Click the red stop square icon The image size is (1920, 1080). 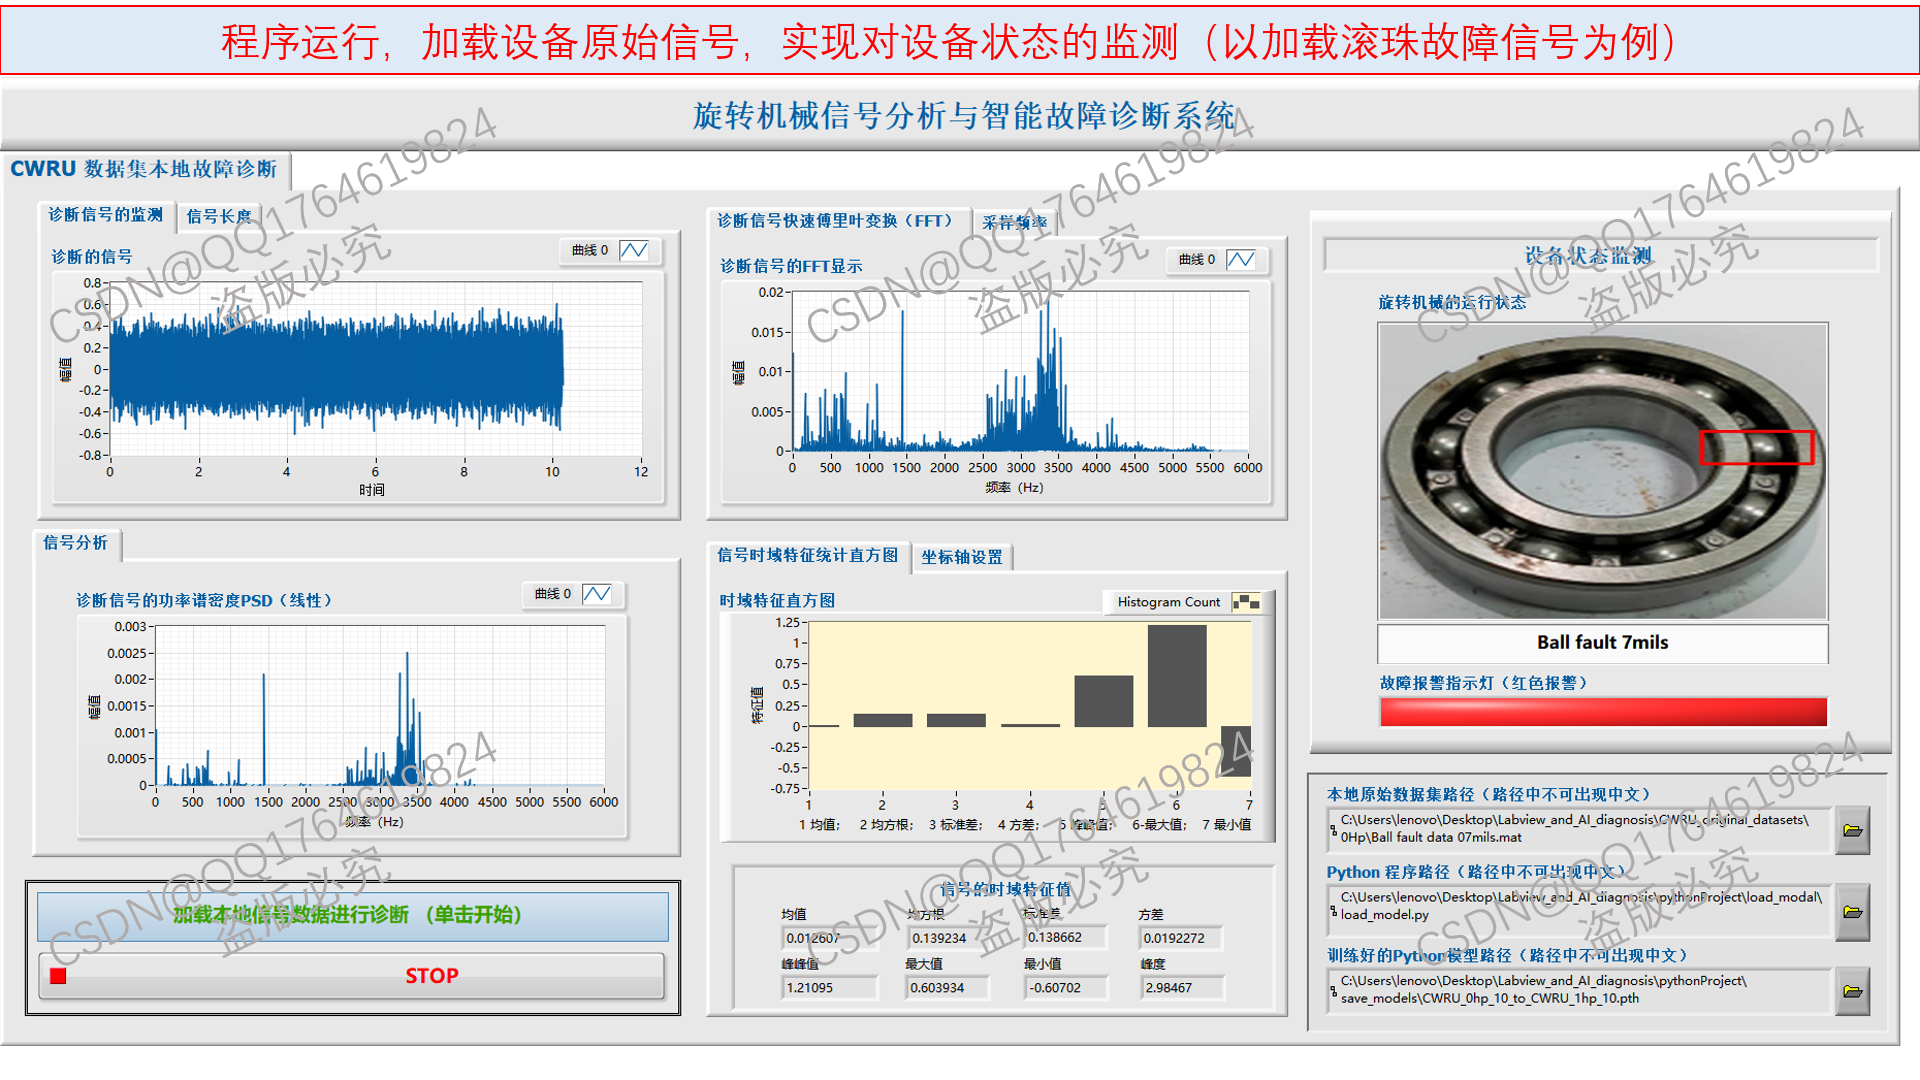point(58,976)
